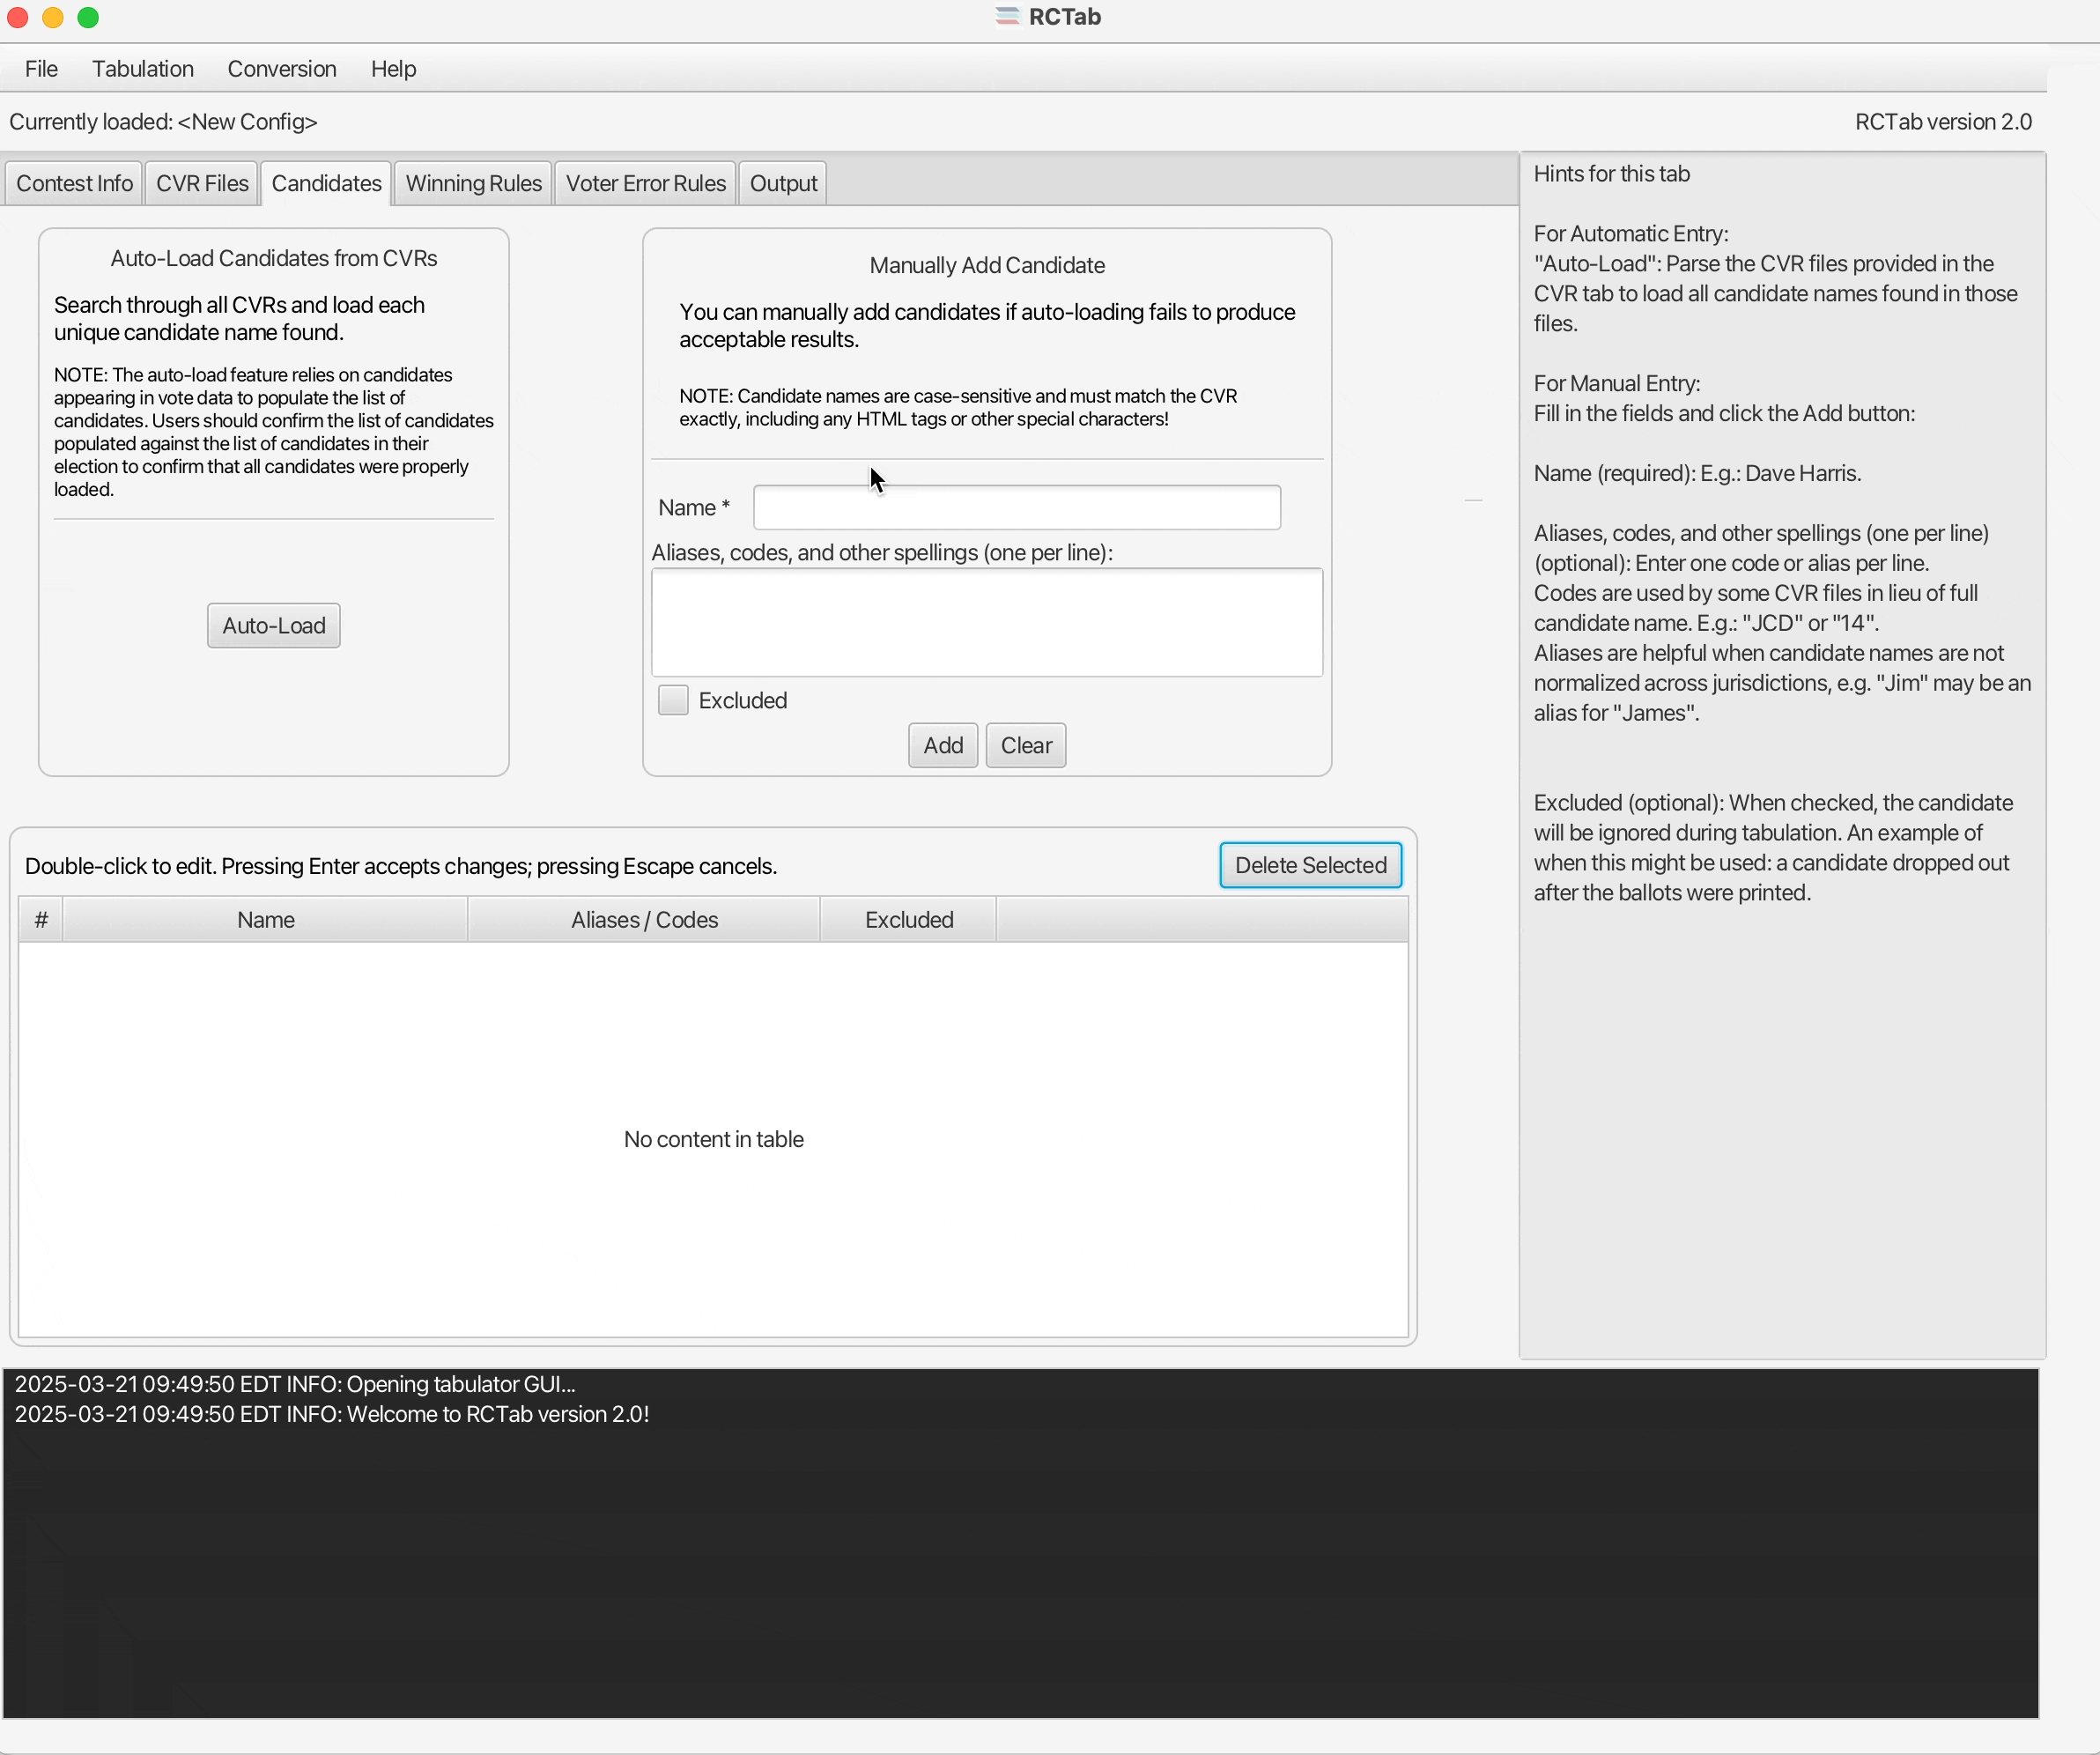The height and width of the screenshot is (1755, 2100).
Task: Click the Delete Selected button
Action: (1311, 866)
